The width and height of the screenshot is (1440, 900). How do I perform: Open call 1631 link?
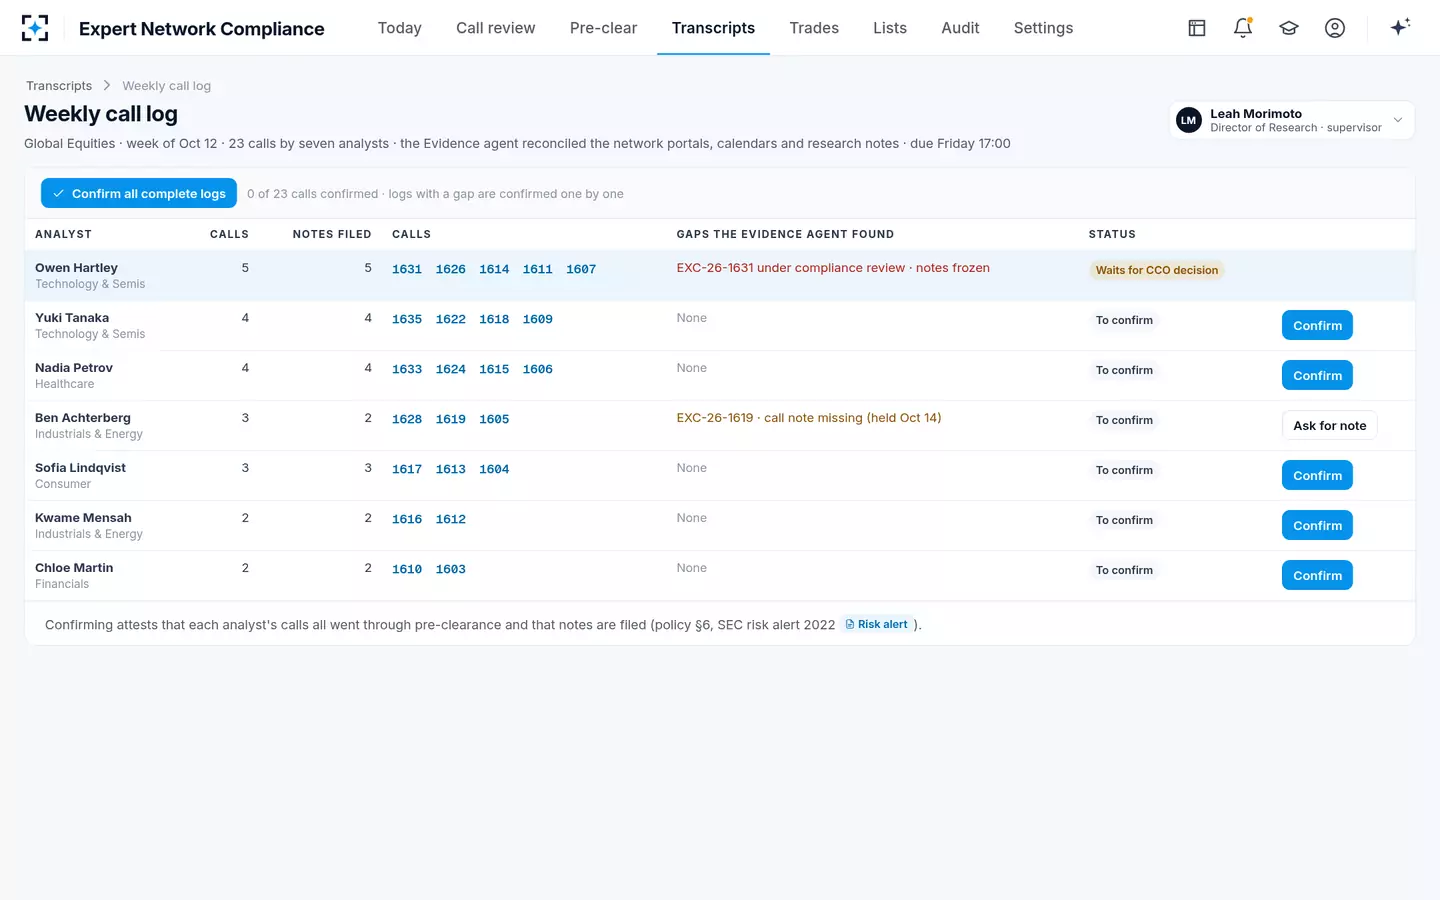(x=407, y=269)
